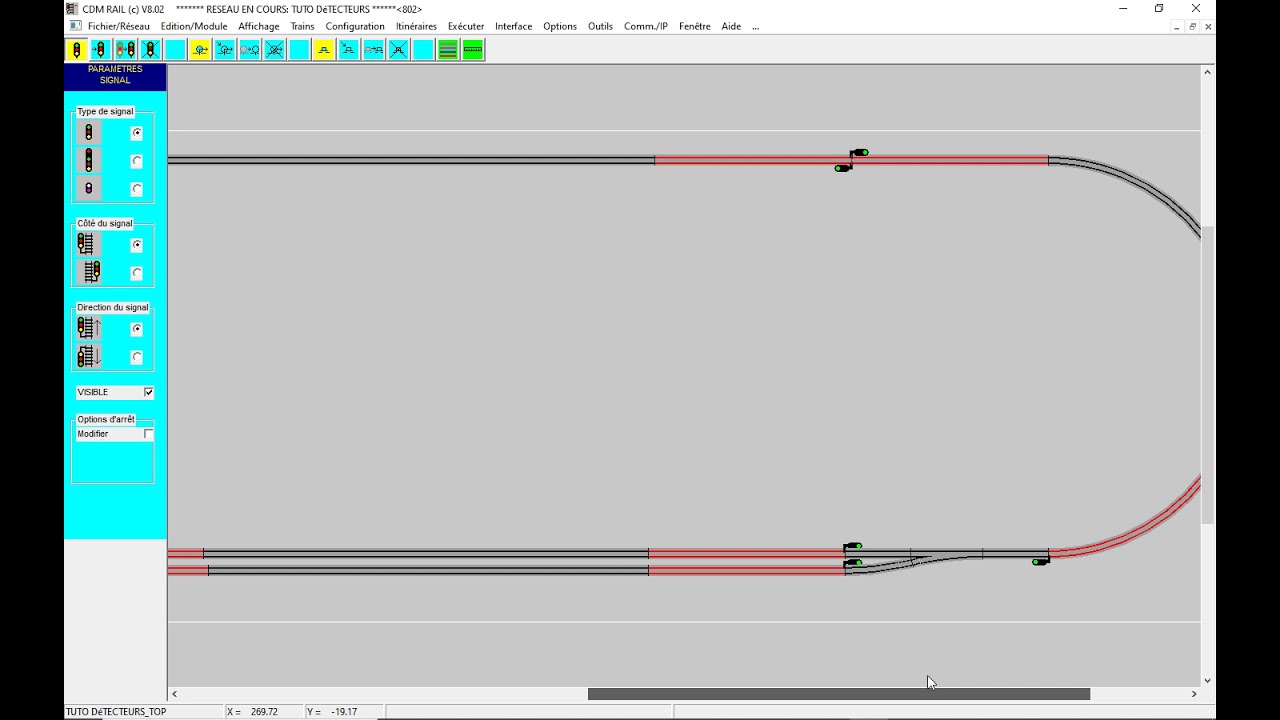This screenshot has height=720, width=1280.
Task: Select first Côté du signal radio button
Action: coord(137,245)
